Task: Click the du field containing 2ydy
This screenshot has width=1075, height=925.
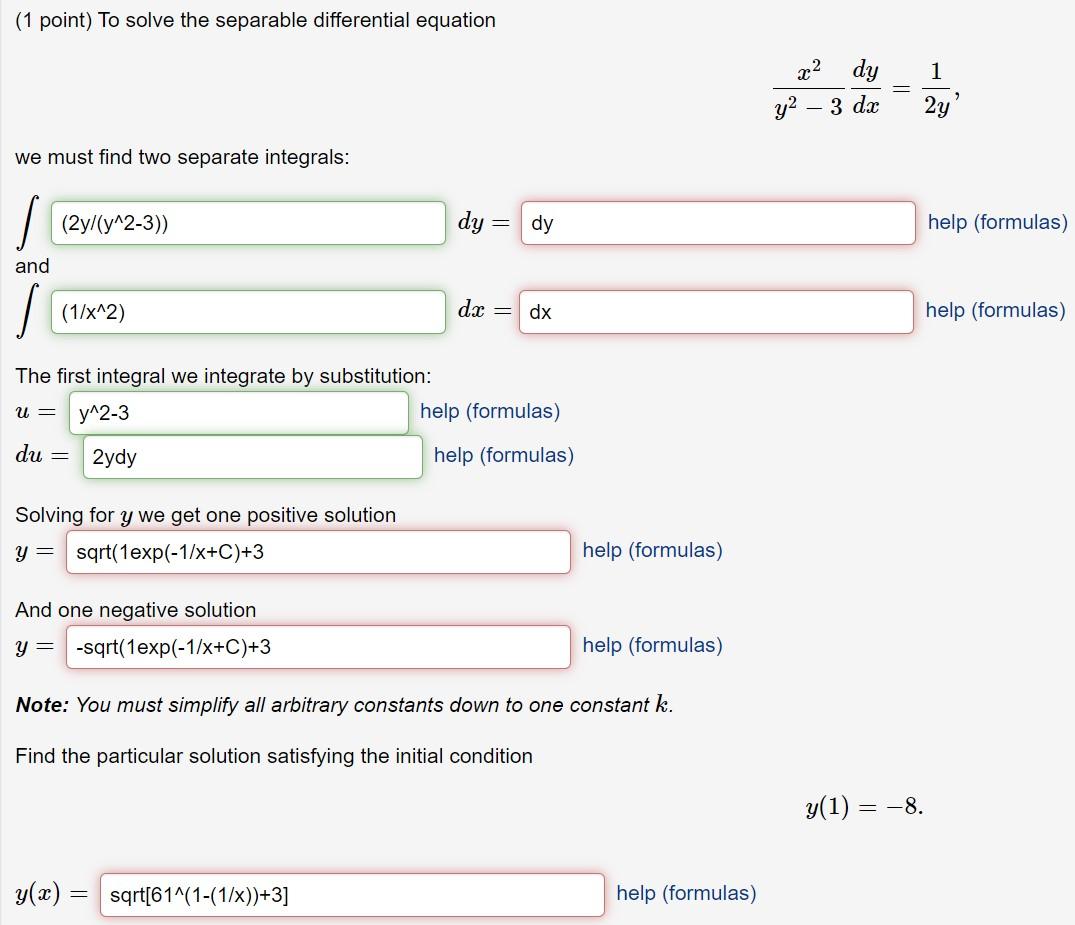Action: (x=250, y=456)
